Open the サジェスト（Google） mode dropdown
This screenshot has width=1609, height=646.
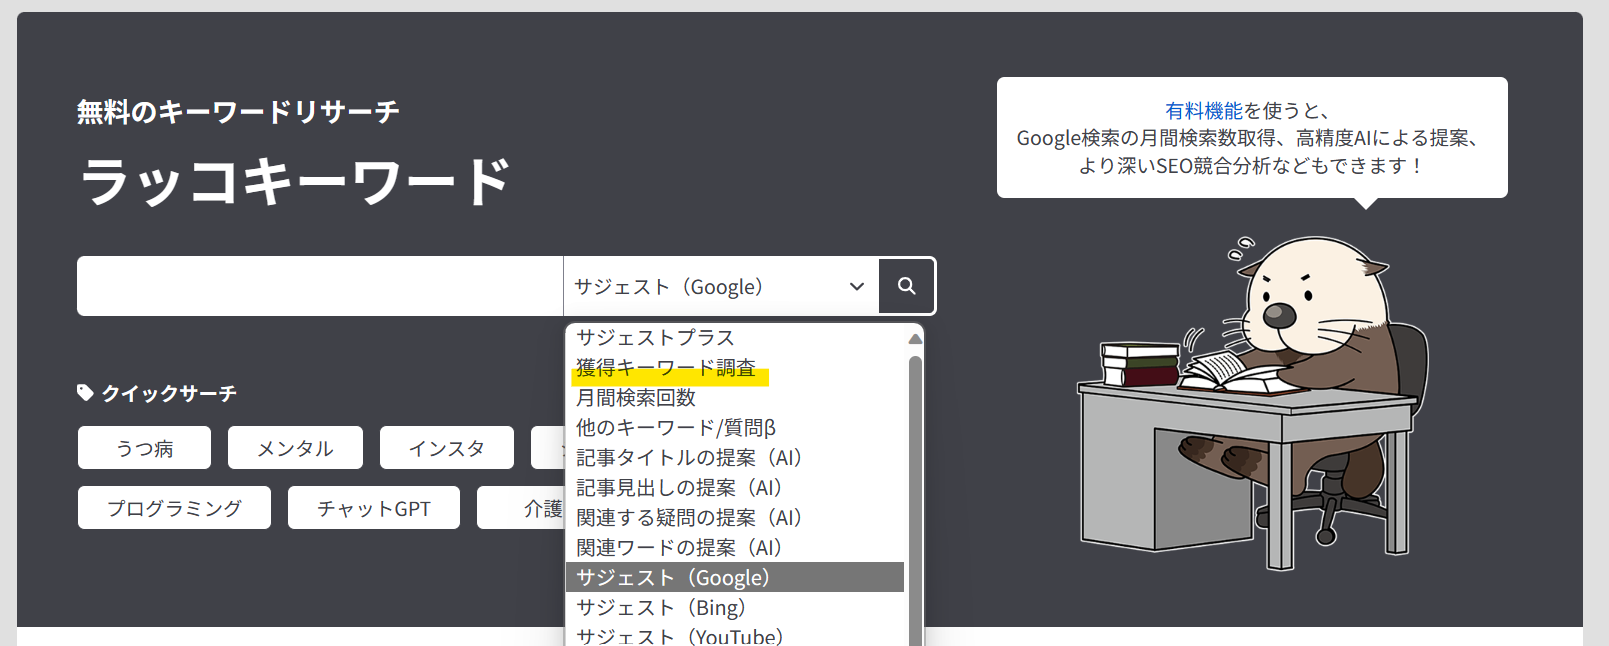[x=720, y=287]
